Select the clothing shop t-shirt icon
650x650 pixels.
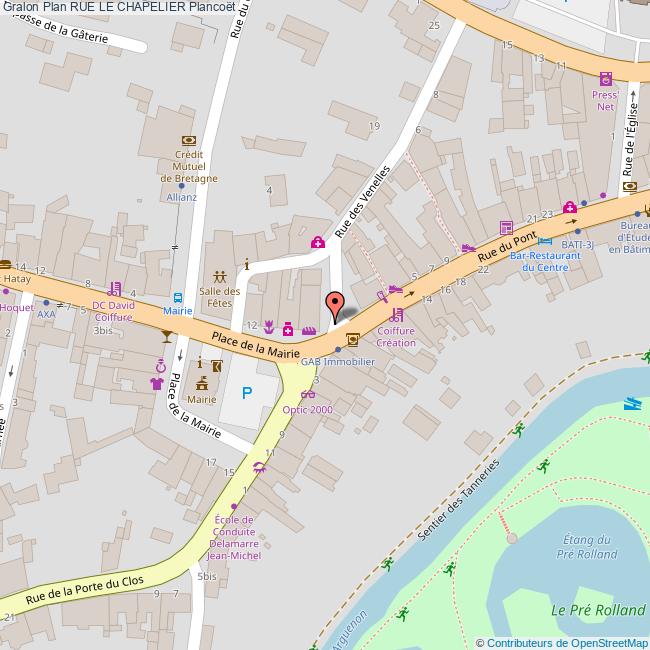pyautogui.click(x=157, y=383)
